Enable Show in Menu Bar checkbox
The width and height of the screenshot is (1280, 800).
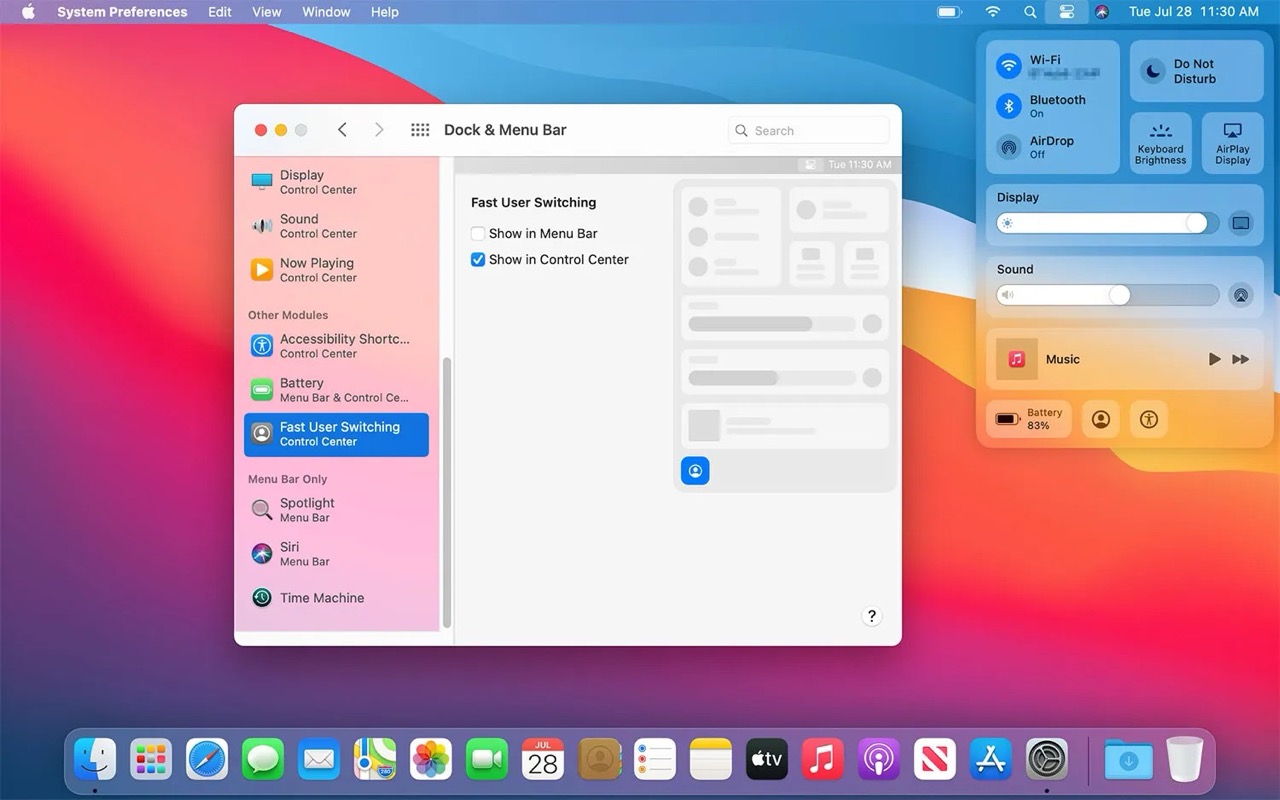[478, 233]
